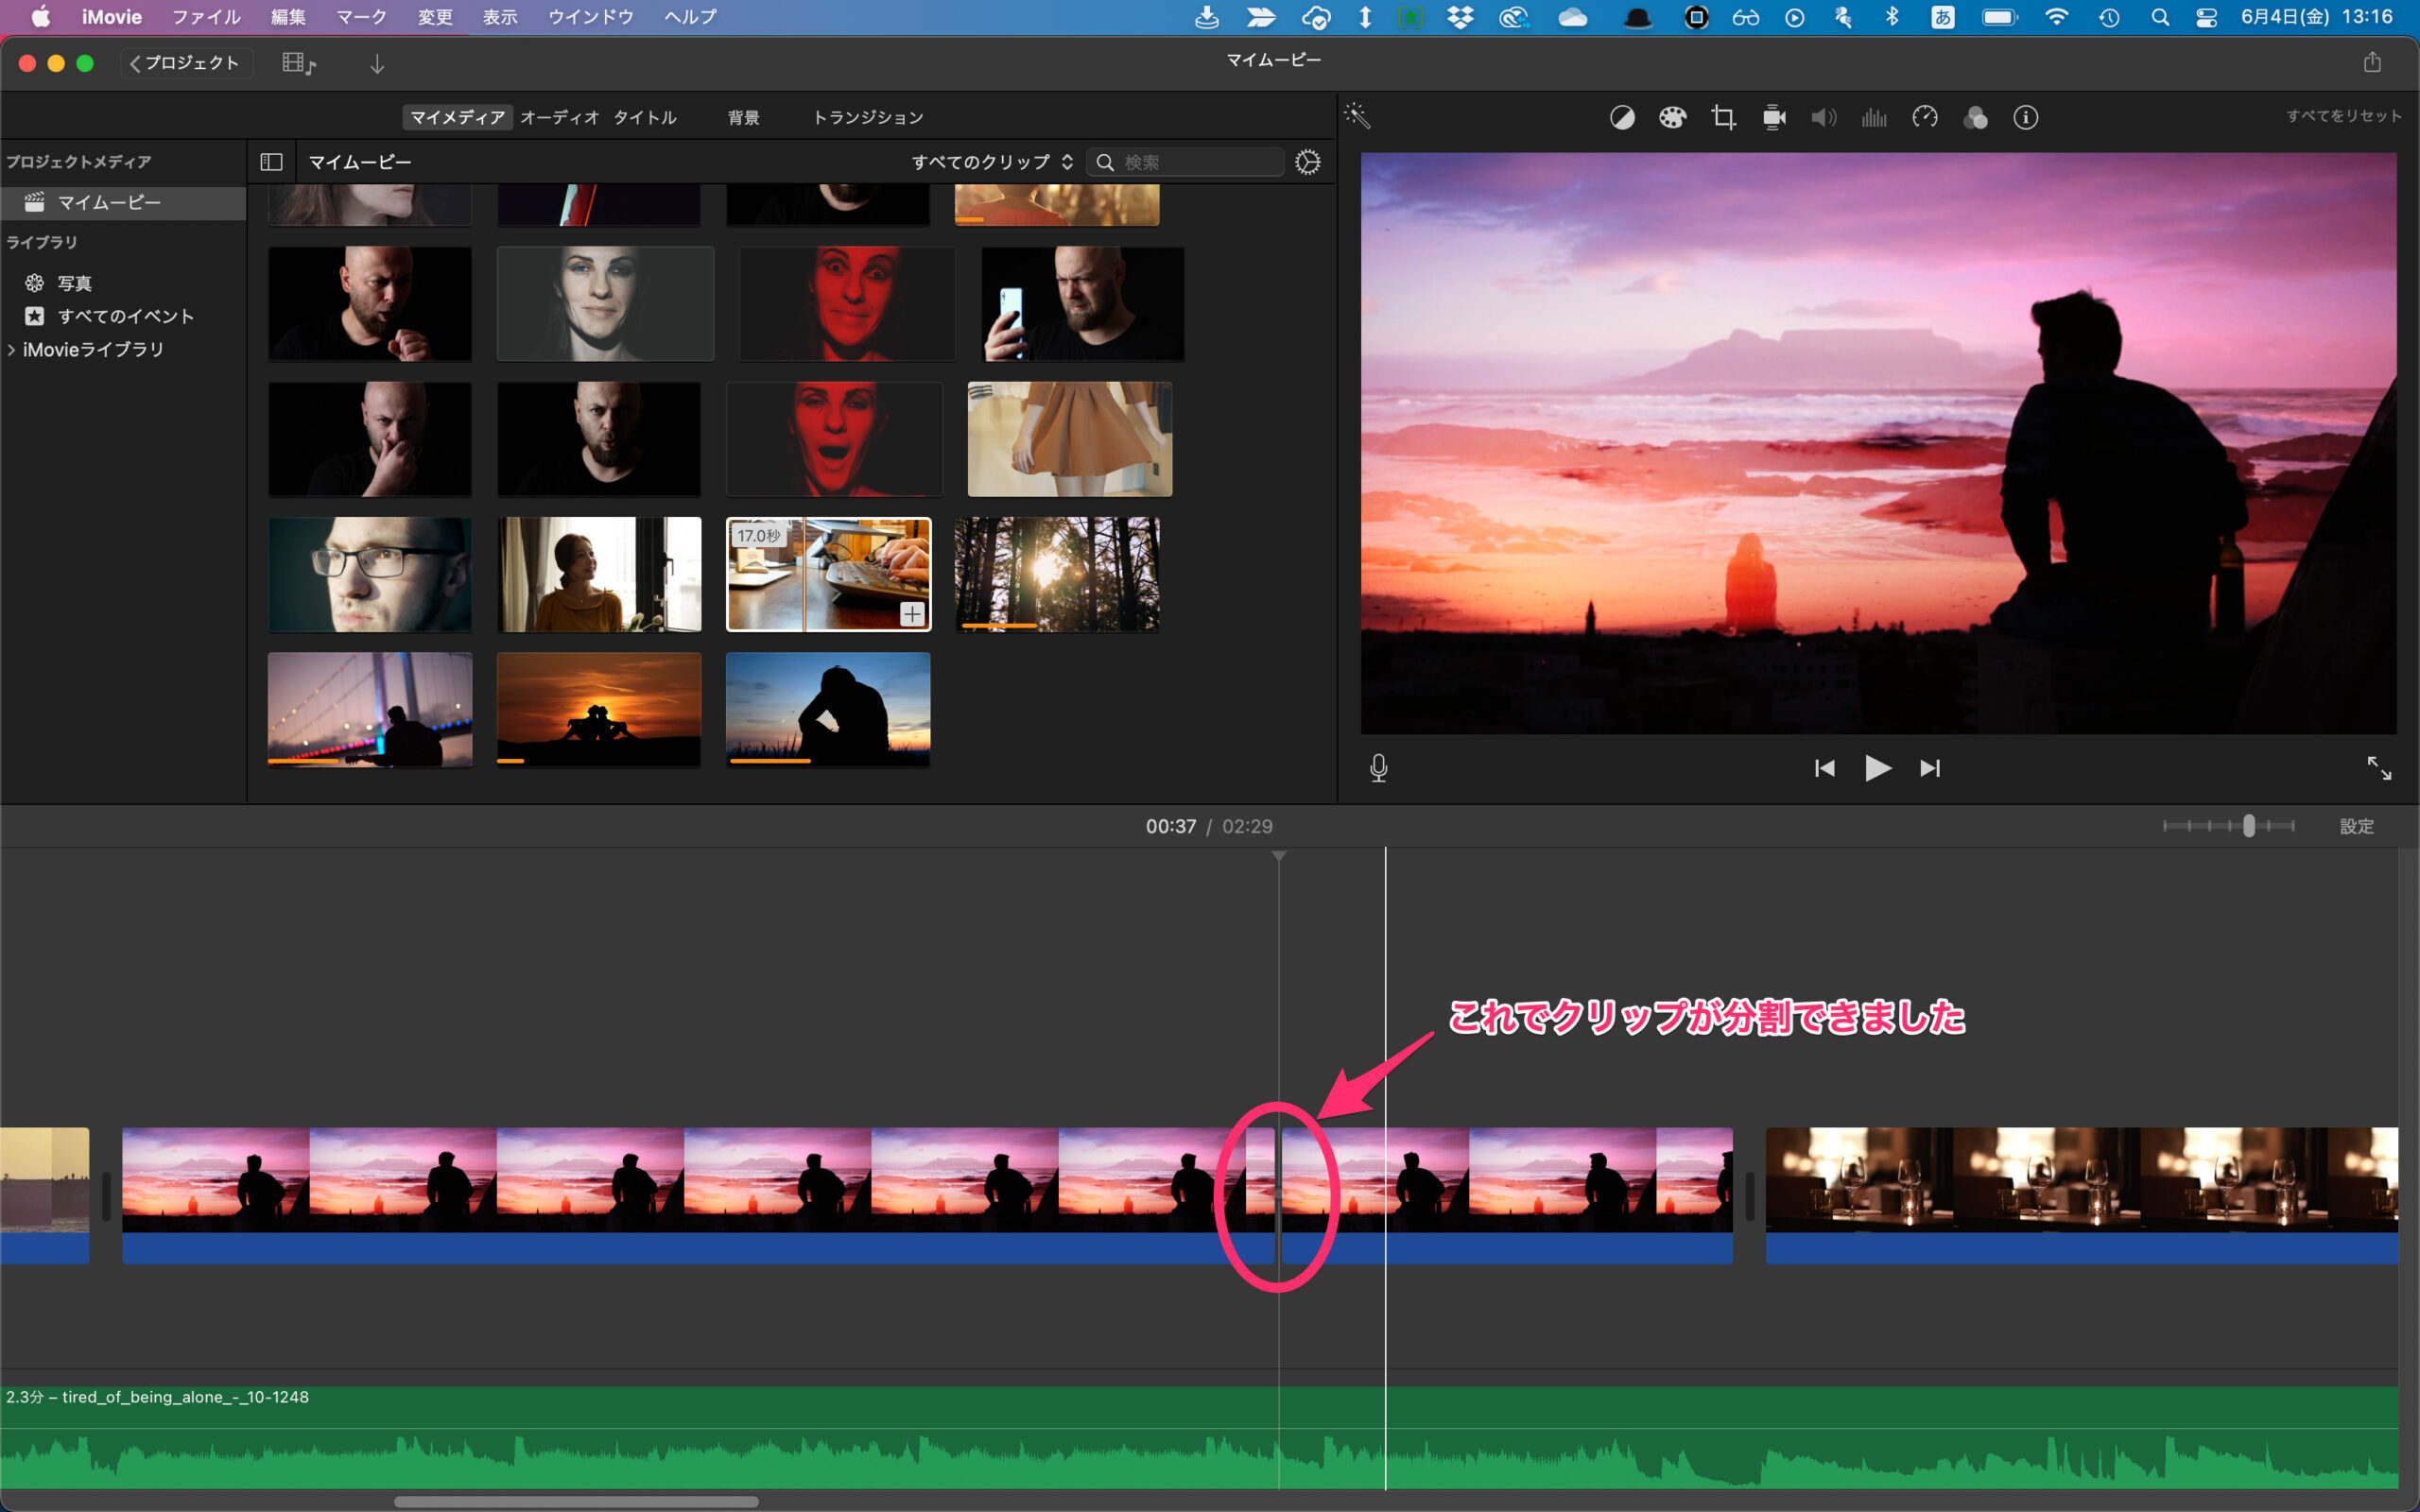Toggle the media browser and timeline layout button
The image size is (2420, 1512).
298,64
